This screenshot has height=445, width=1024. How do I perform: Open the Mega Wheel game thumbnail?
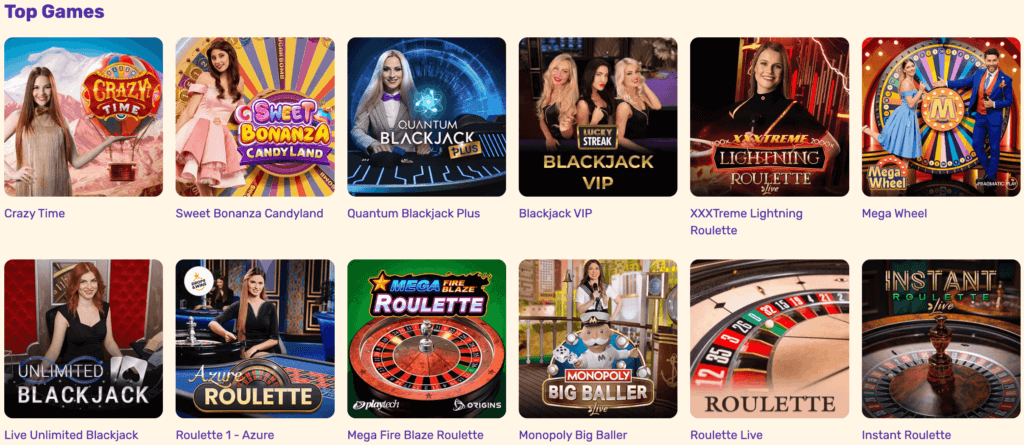[x=941, y=117]
